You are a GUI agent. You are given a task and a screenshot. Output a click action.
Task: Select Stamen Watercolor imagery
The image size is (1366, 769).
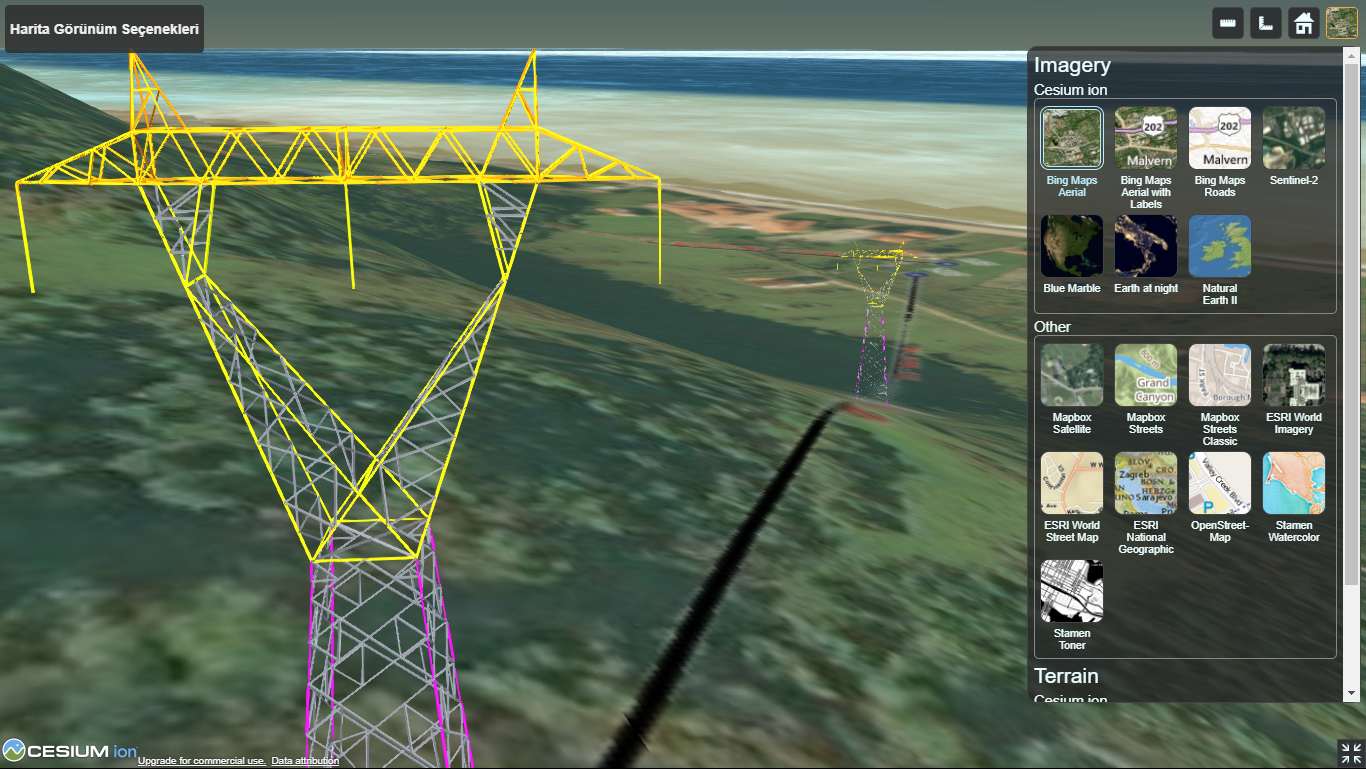(x=1294, y=497)
